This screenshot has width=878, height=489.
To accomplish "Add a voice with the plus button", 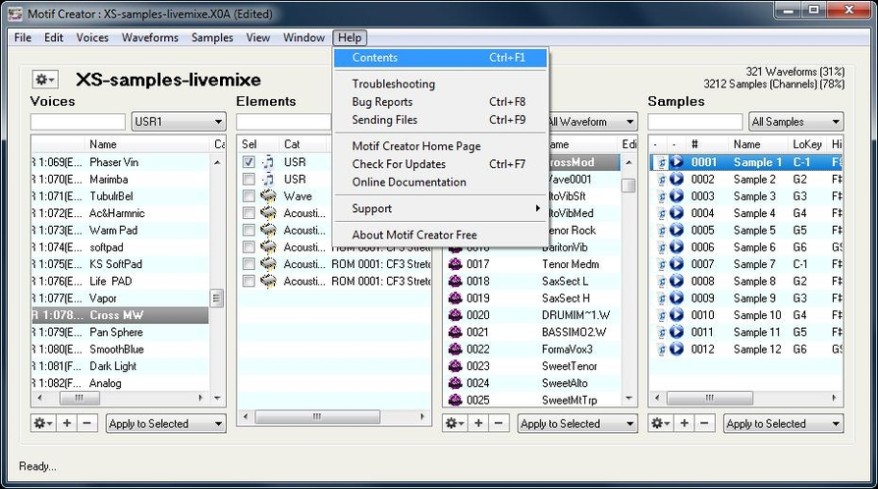I will pos(67,423).
